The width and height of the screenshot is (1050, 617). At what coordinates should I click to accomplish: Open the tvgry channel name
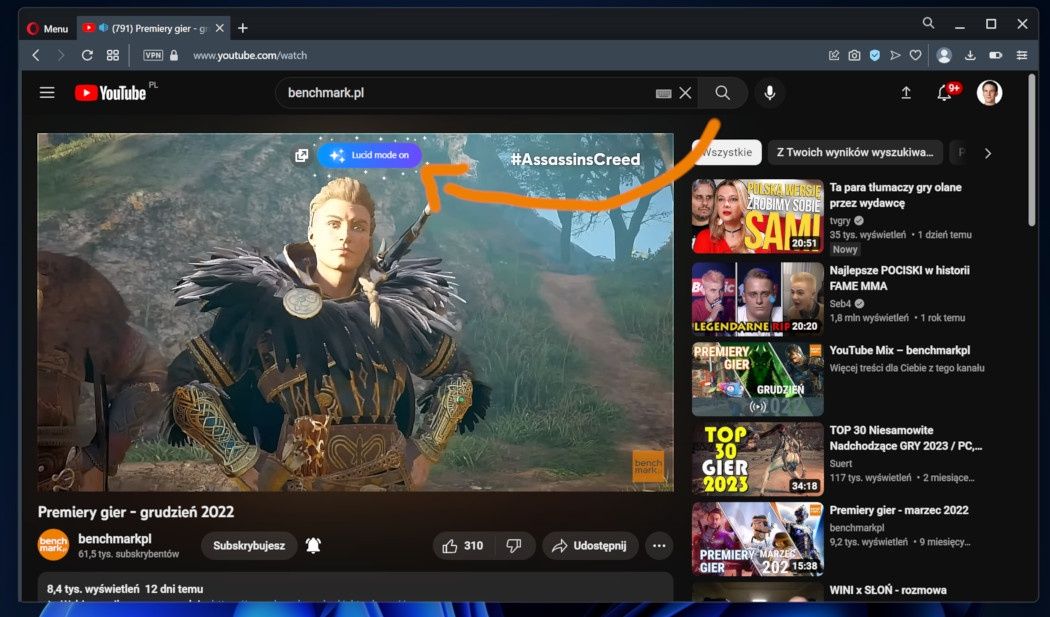840,220
